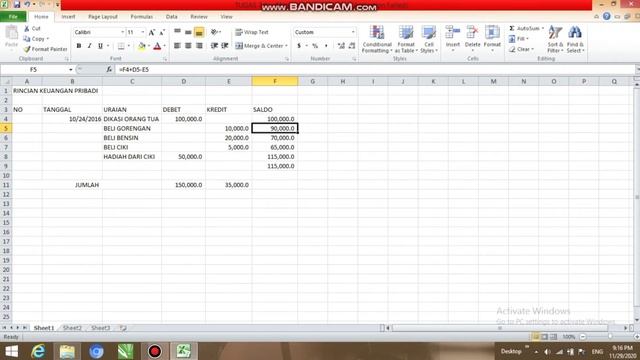The width and height of the screenshot is (640, 360).
Task: Toggle Bold formatting
Action: (79, 46)
